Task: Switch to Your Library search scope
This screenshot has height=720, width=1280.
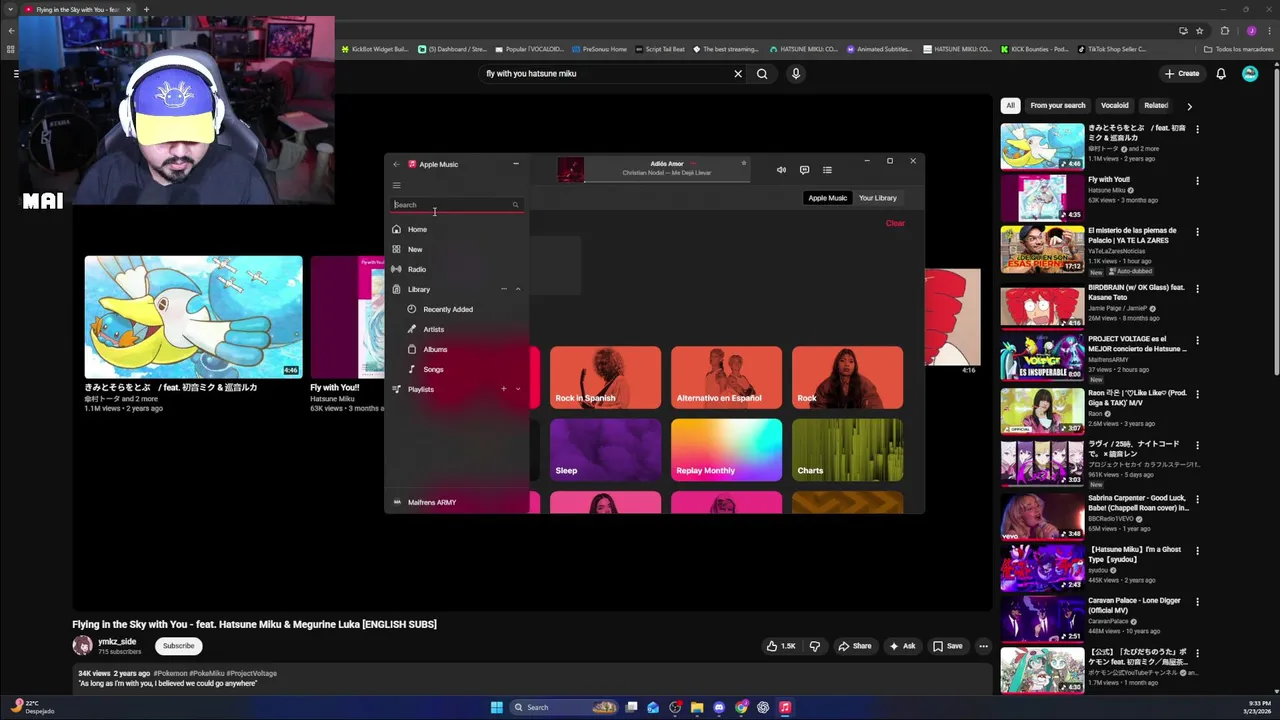Action: click(877, 198)
